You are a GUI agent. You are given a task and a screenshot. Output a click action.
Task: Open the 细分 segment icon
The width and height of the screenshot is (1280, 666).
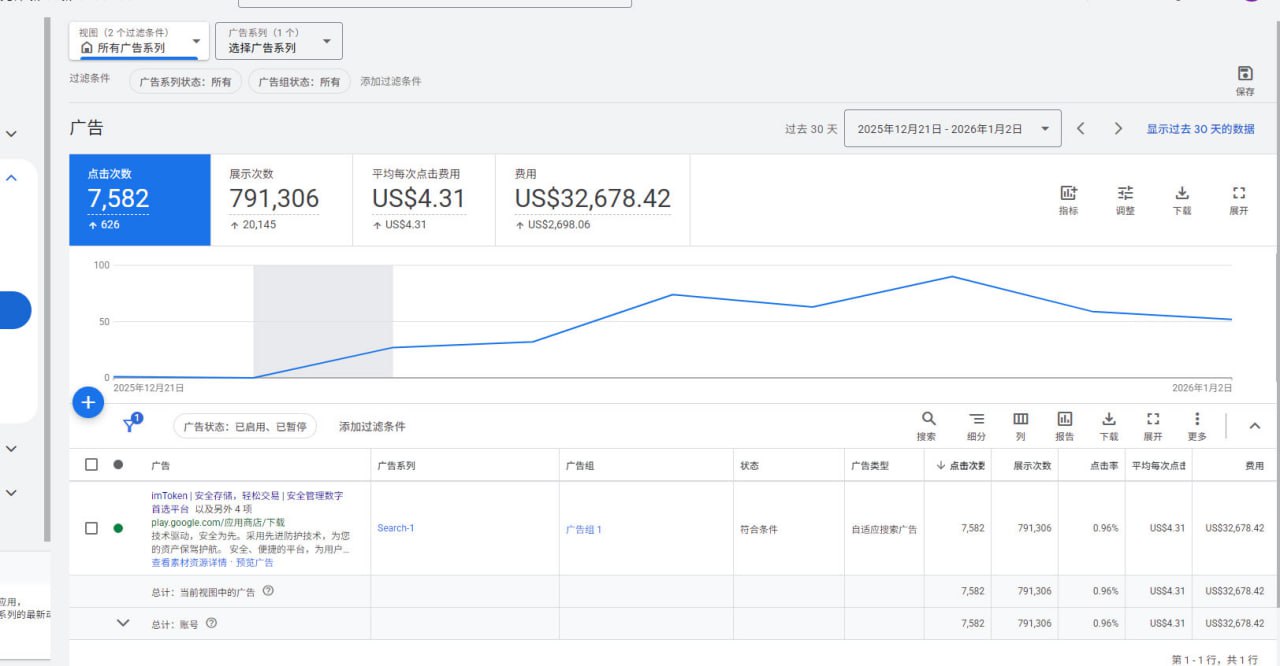[976, 419]
